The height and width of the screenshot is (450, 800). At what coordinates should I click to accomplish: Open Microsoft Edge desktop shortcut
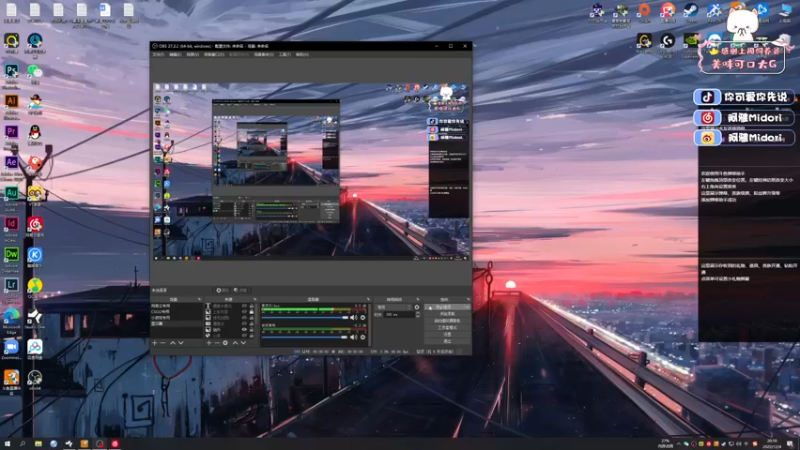point(11,316)
